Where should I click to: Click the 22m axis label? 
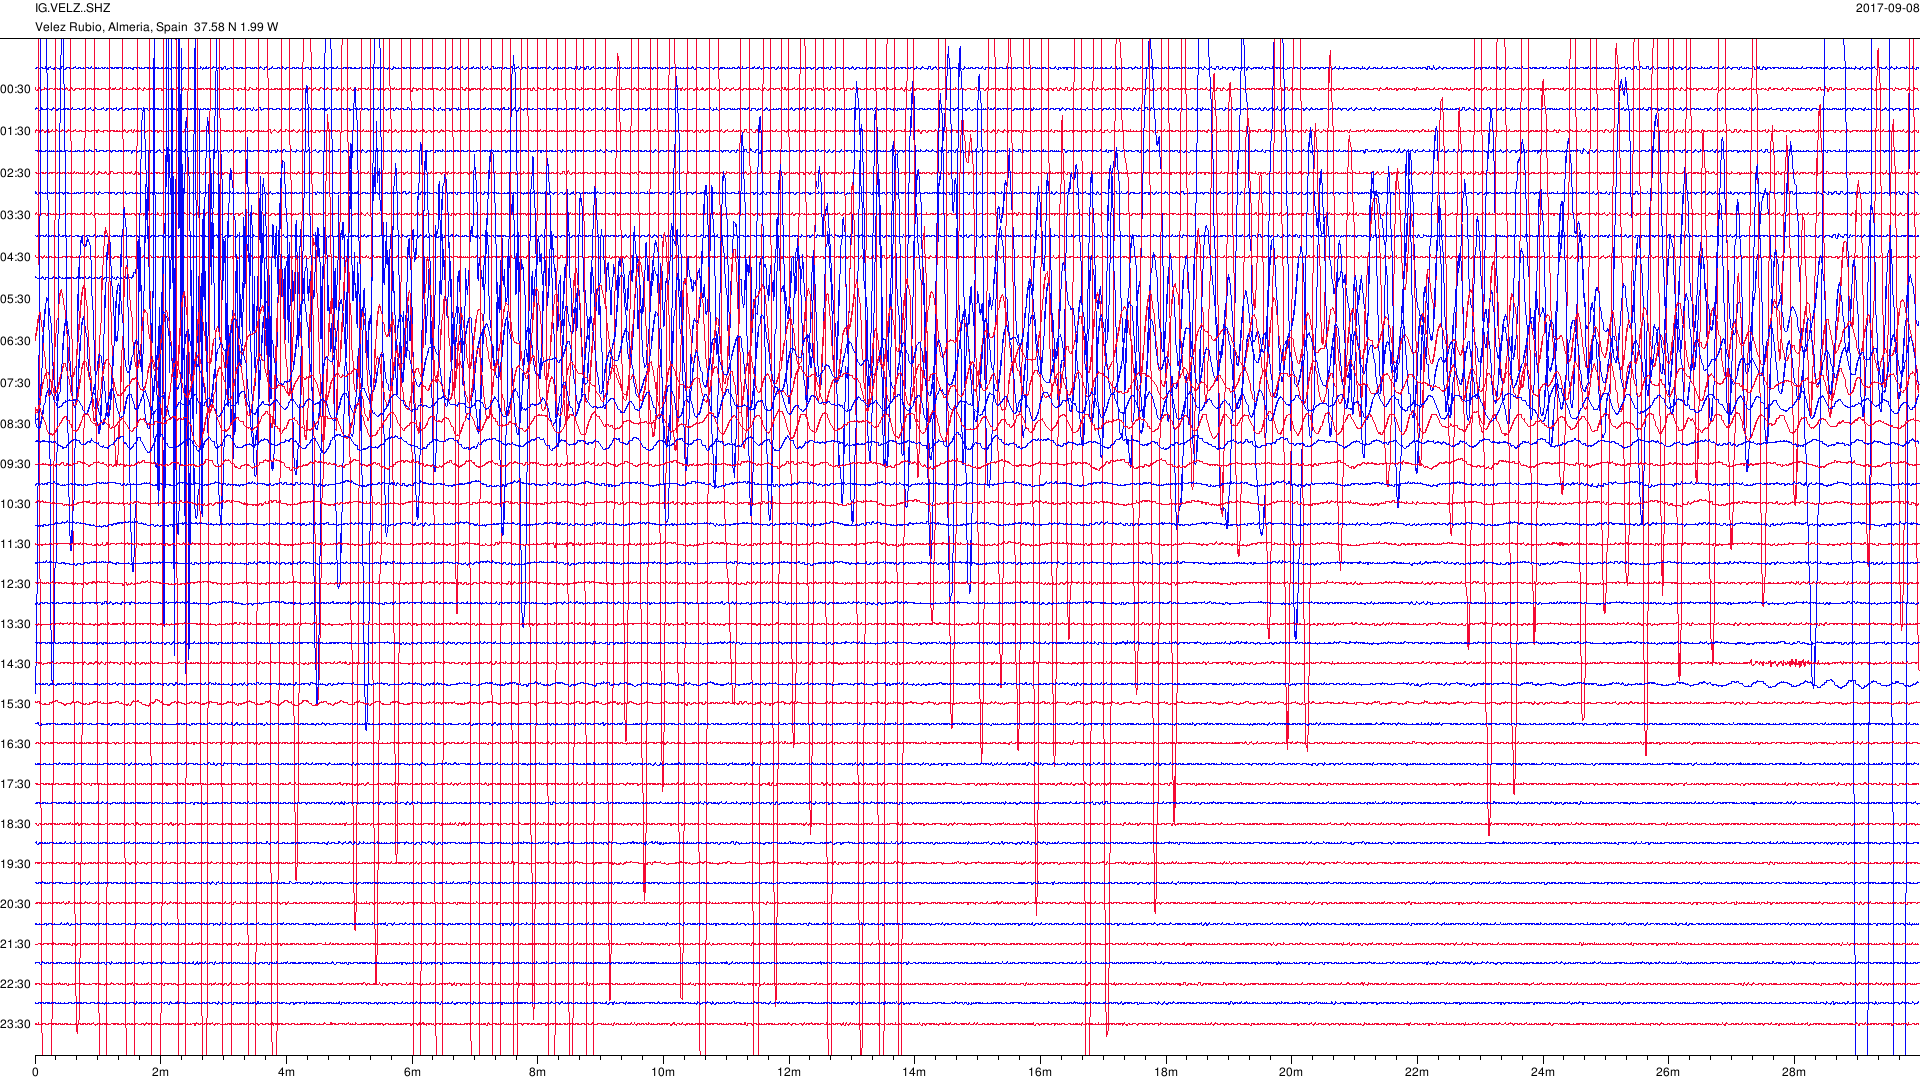pos(1417,1072)
